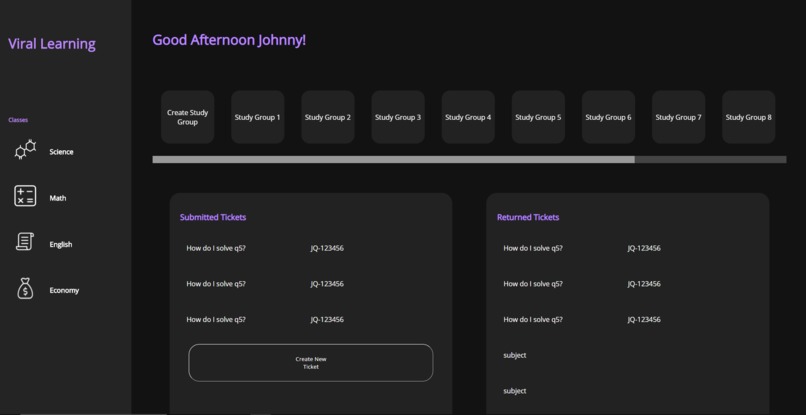
Task: Click the second 'subject' returned ticket row
Action: (x=515, y=391)
